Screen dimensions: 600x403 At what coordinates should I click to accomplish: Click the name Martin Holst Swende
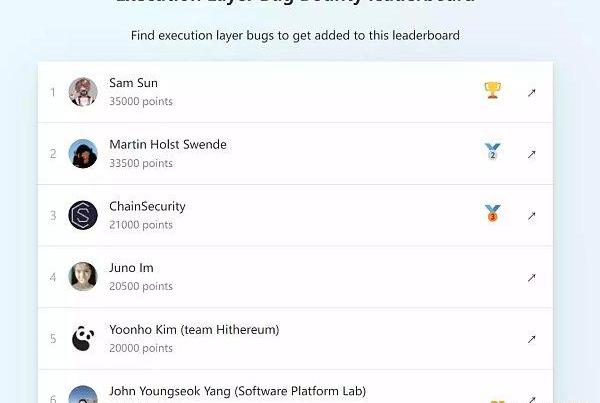[x=168, y=145]
